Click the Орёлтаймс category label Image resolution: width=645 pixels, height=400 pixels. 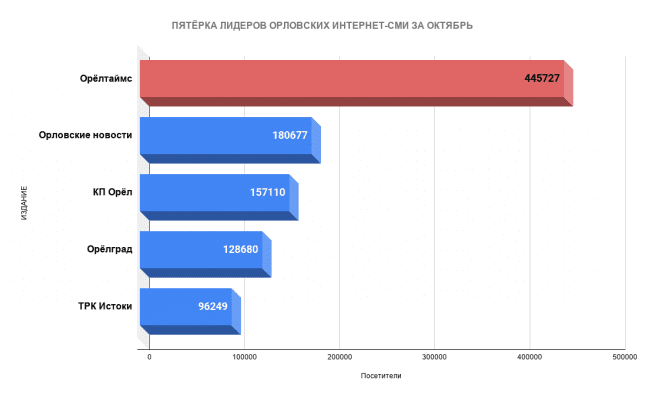106,78
